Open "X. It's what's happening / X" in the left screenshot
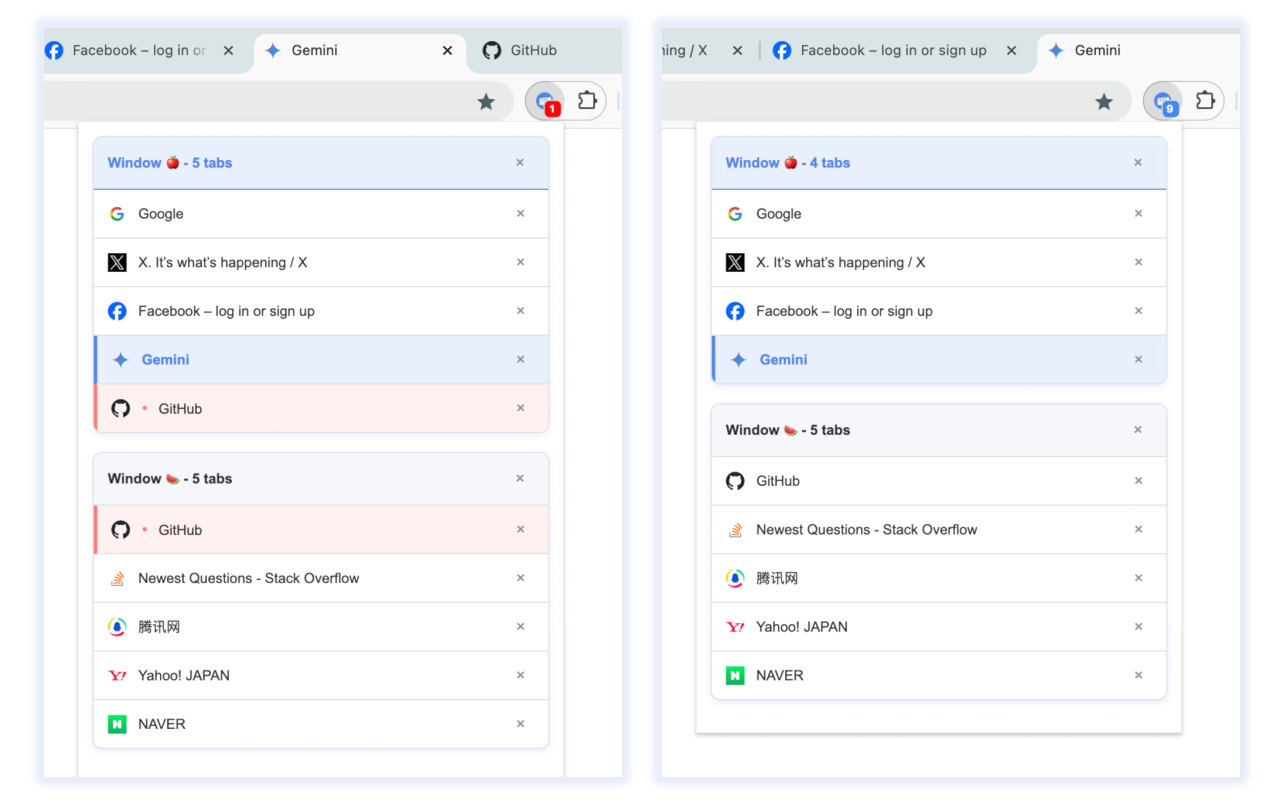Screen dimensions: 1280x800 point(321,262)
